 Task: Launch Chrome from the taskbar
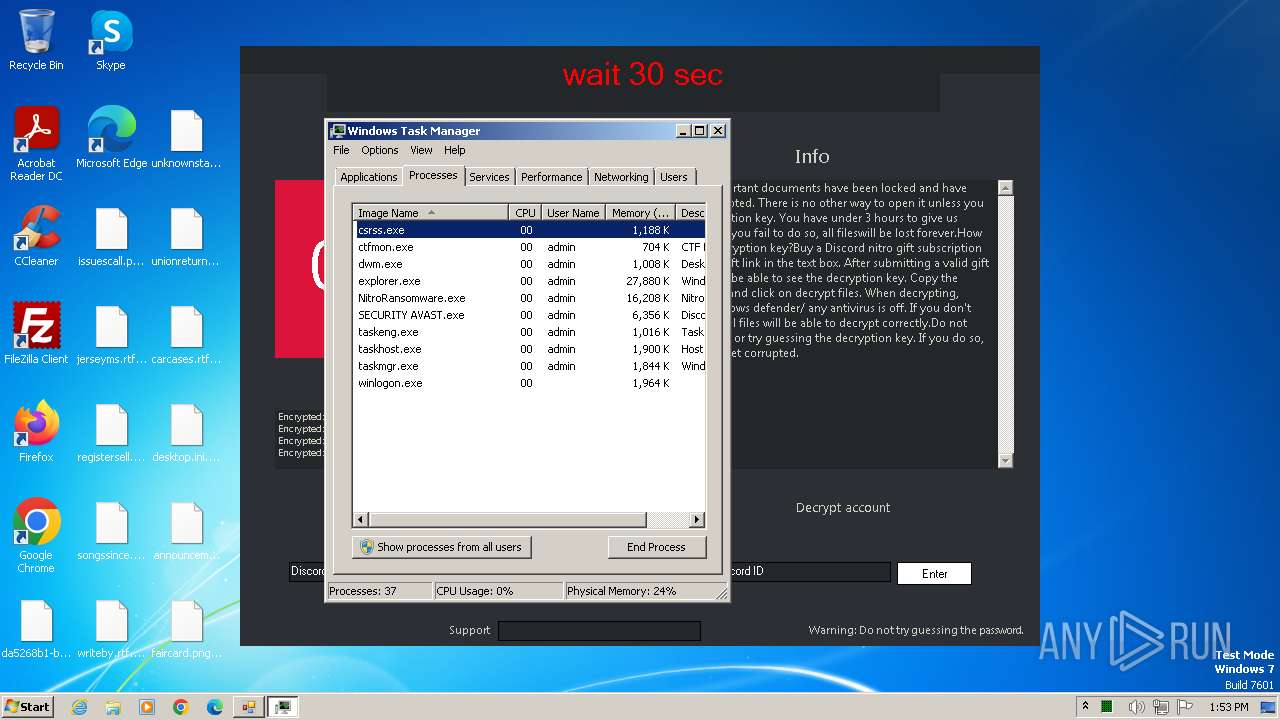point(181,707)
